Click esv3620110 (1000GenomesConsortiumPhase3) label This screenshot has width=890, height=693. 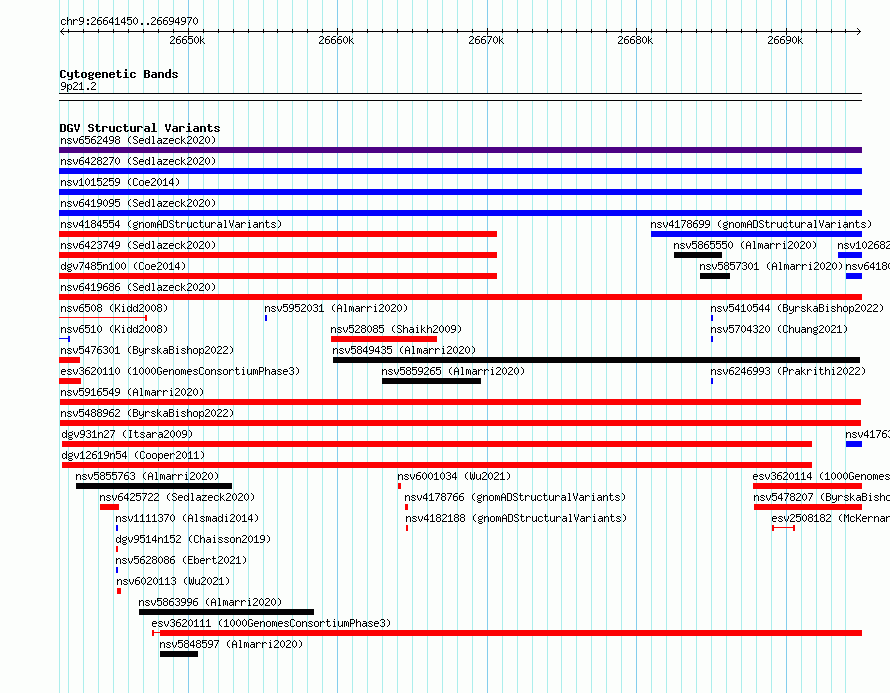(180, 371)
